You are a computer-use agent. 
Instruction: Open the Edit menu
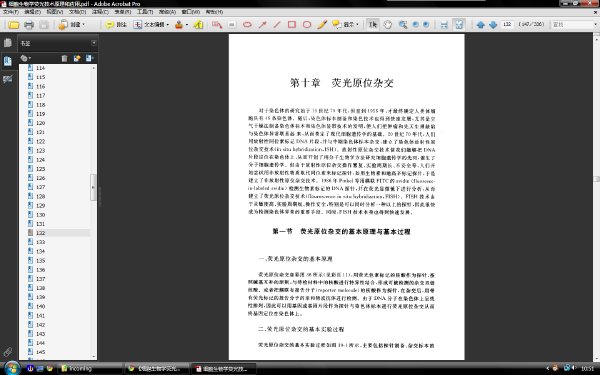(x=33, y=12)
